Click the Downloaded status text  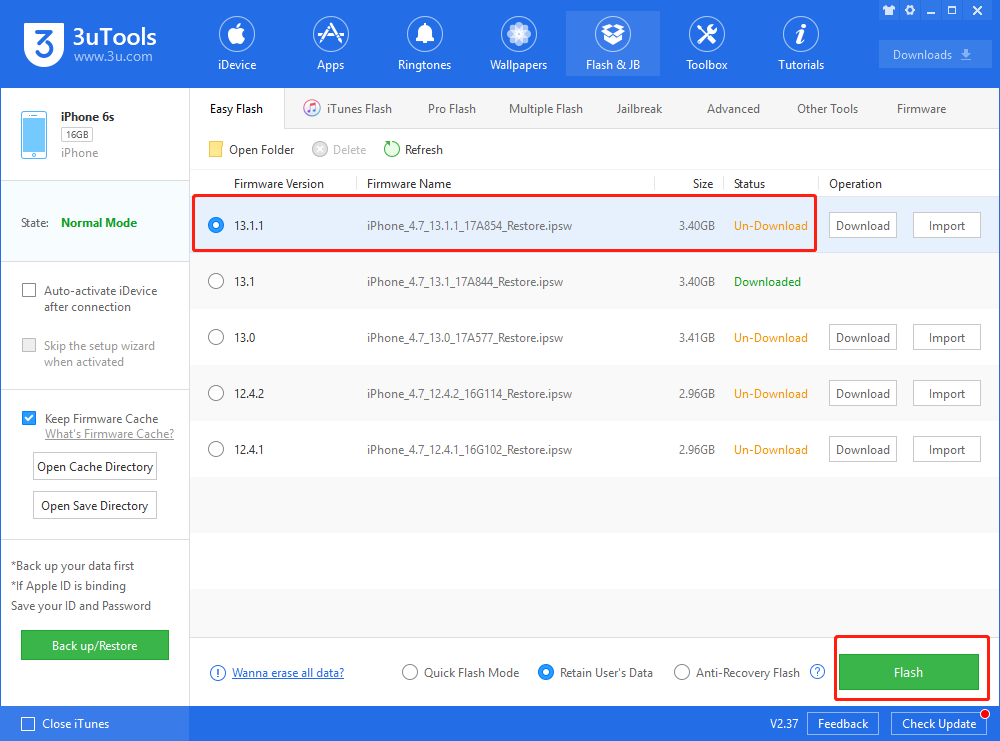767,282
